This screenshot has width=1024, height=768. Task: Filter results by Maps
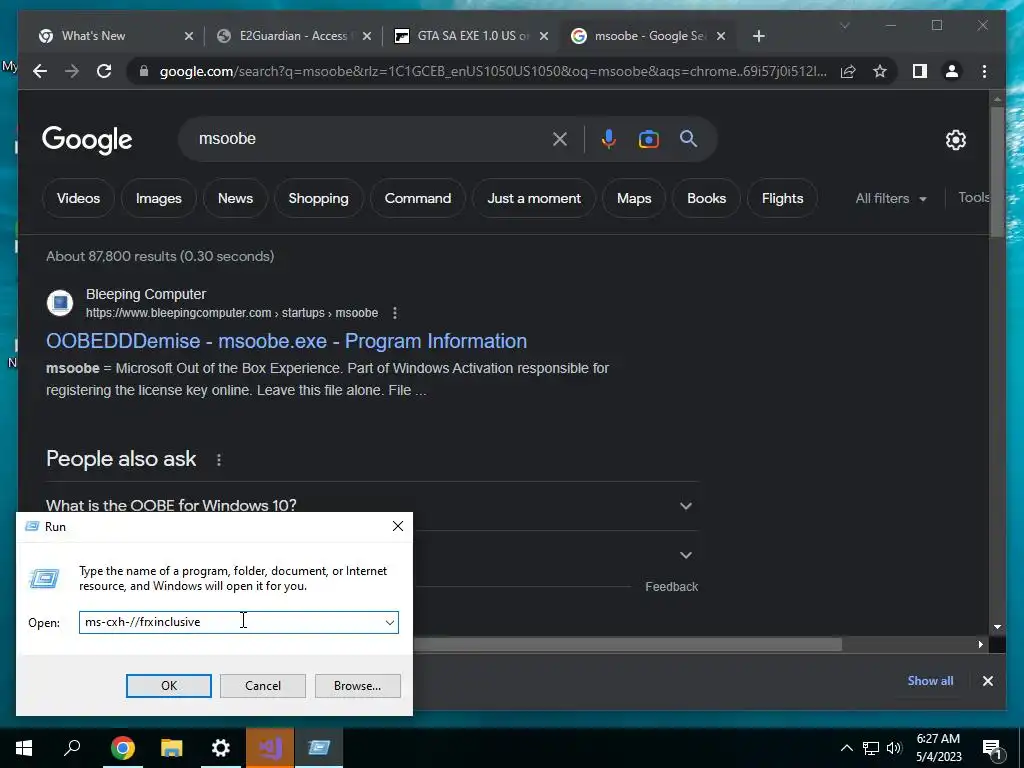[634, 198]
